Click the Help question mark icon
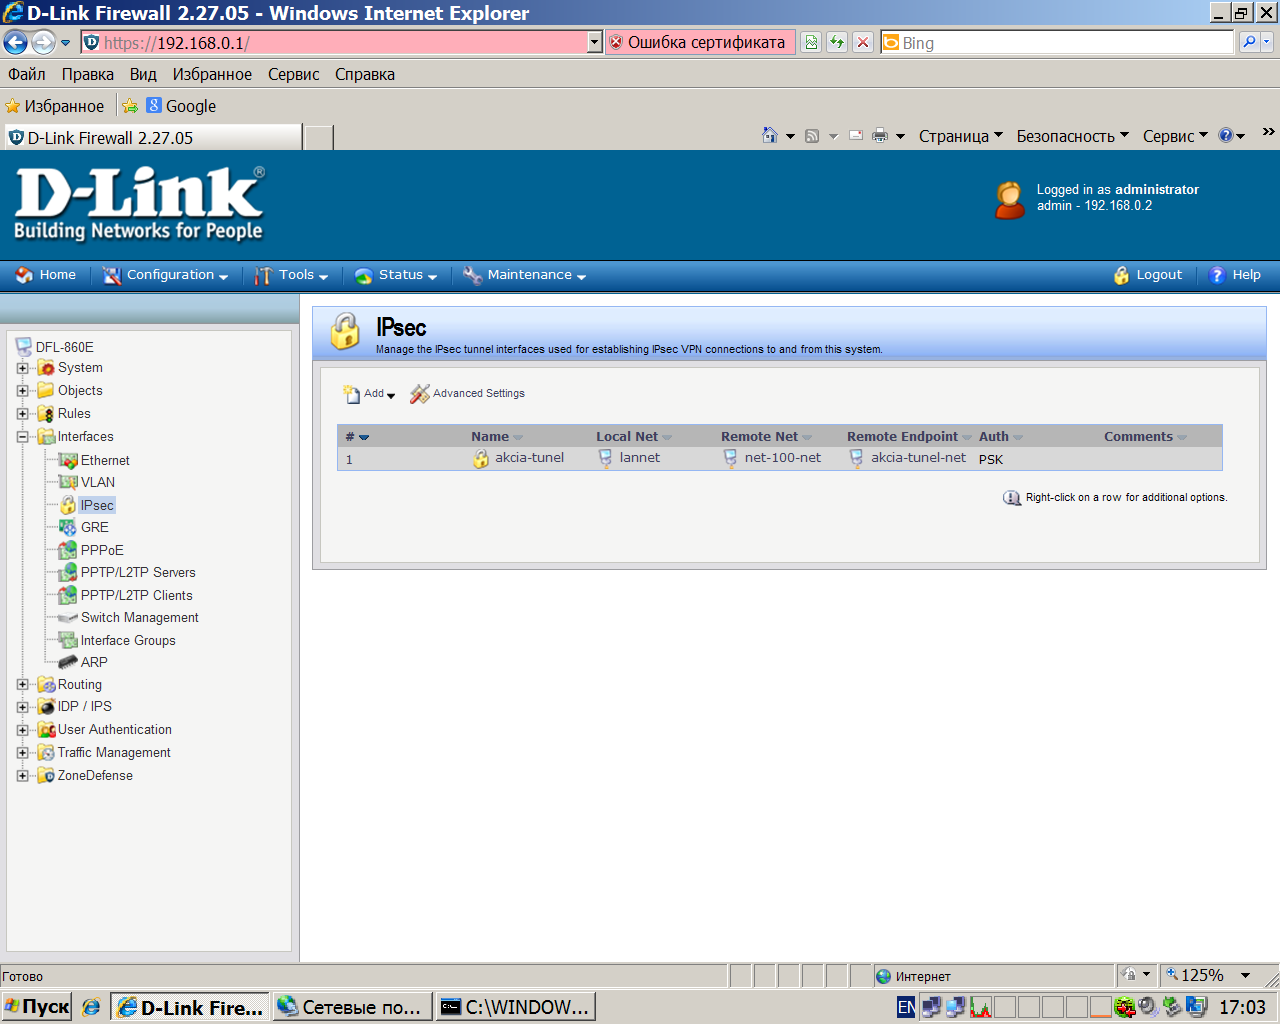The height and width of the screenshot is (1024, 1280). tap(1217, 275)
